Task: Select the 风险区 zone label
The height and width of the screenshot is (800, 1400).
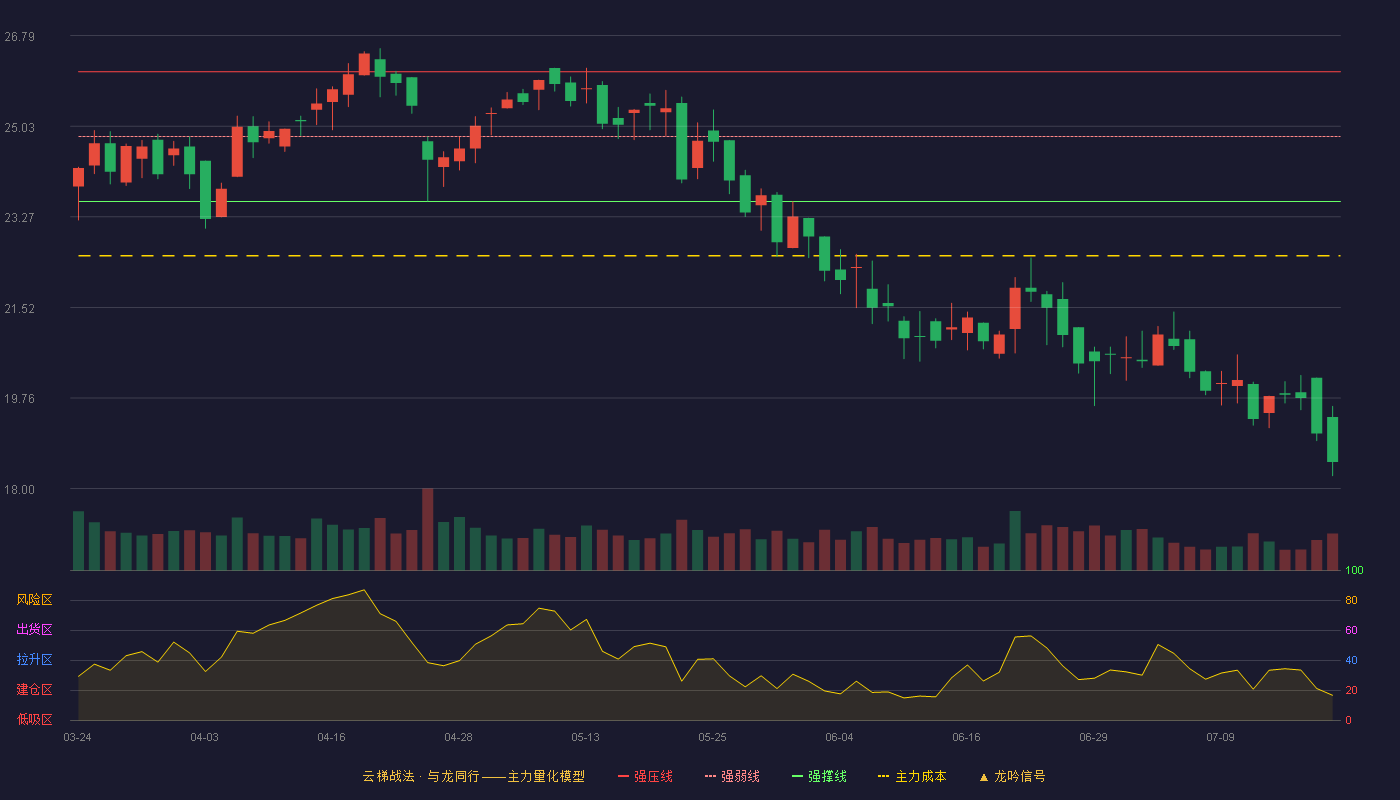Action: [x=34, y=600]
